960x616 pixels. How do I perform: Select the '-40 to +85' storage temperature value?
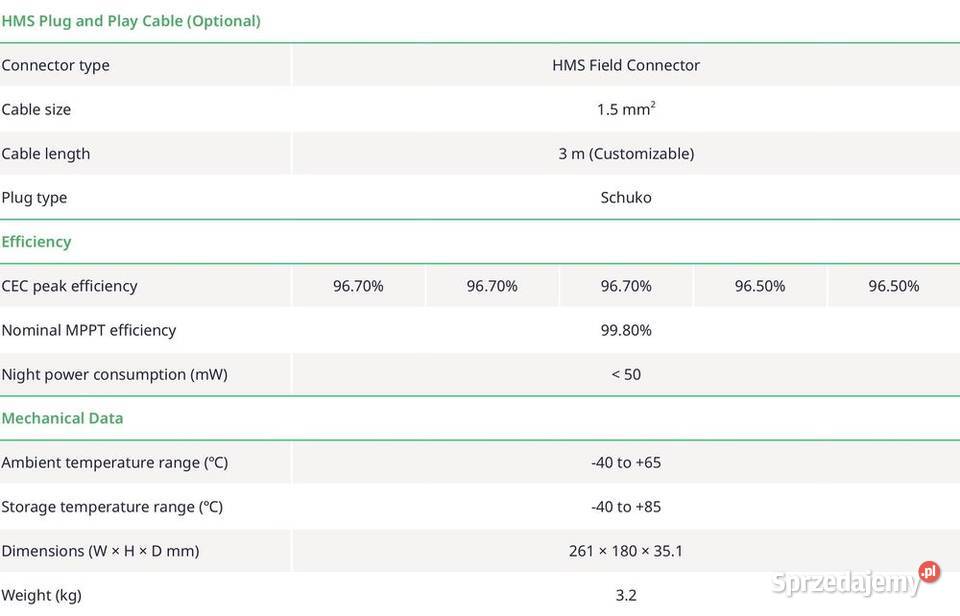(x=626, y=506)
